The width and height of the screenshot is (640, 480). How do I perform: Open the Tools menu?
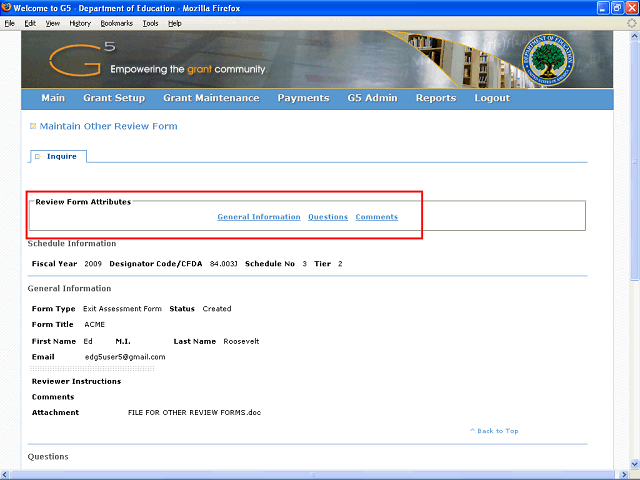(x=151, y=23)
